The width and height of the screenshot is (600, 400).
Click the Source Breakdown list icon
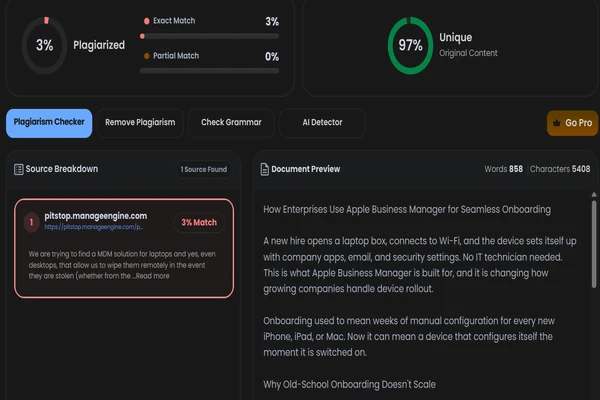pos(18,169)
